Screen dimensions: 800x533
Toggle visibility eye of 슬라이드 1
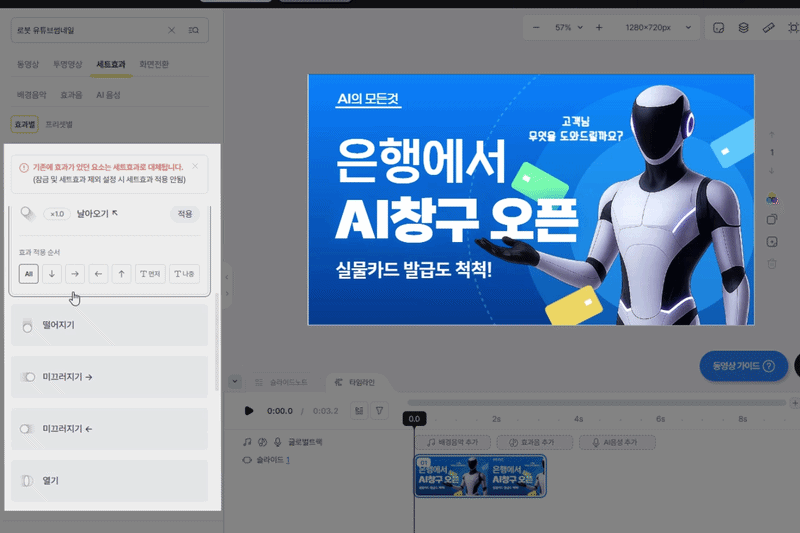[x=247, y=460]
